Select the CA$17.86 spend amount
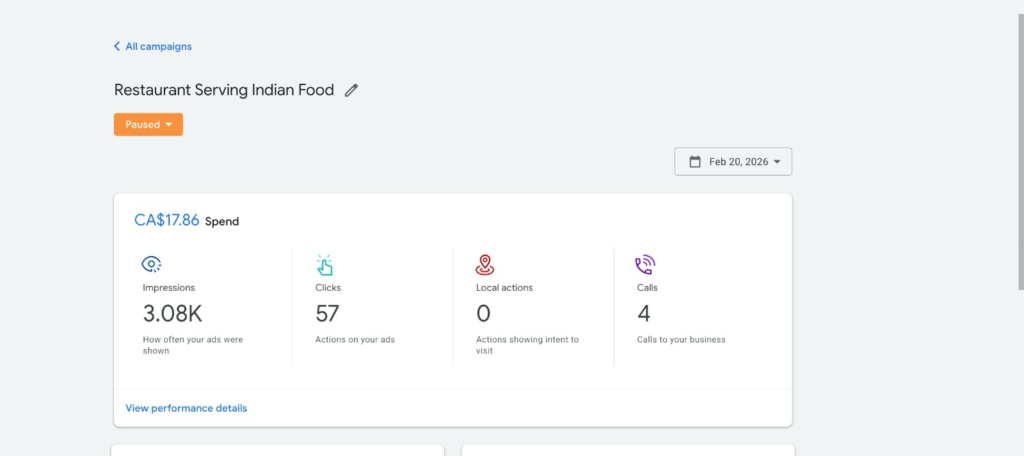The width and height of the screenshot is (1024, 456). coord(166,221)
